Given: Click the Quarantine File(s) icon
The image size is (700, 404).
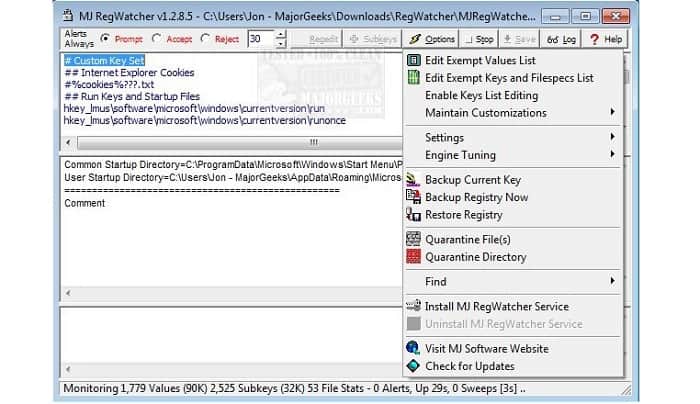Looking at the screenshot, I should (413, 239).
